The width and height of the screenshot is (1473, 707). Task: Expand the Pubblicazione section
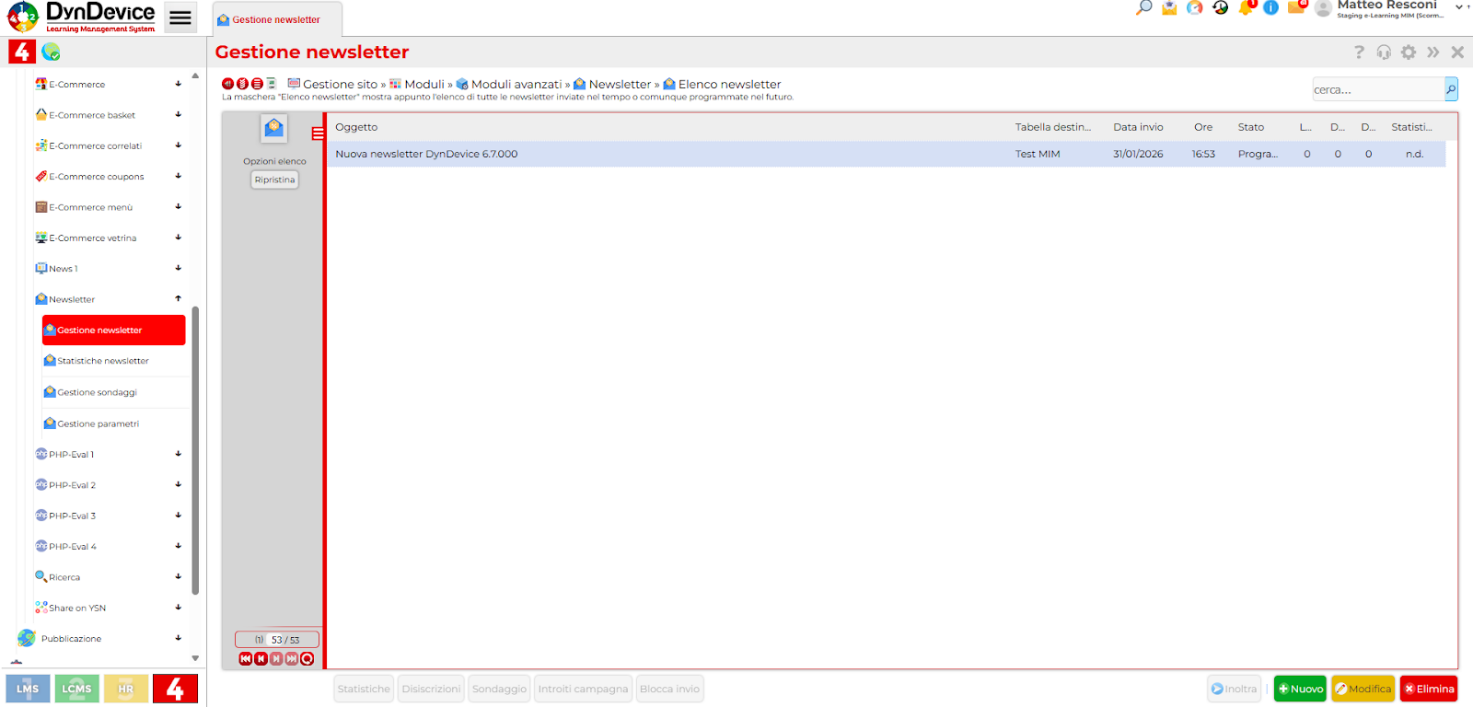(178, 638)
